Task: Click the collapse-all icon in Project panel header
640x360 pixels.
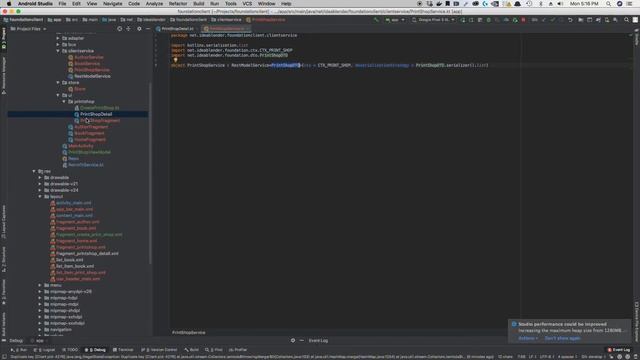Action: coord(129,29)
